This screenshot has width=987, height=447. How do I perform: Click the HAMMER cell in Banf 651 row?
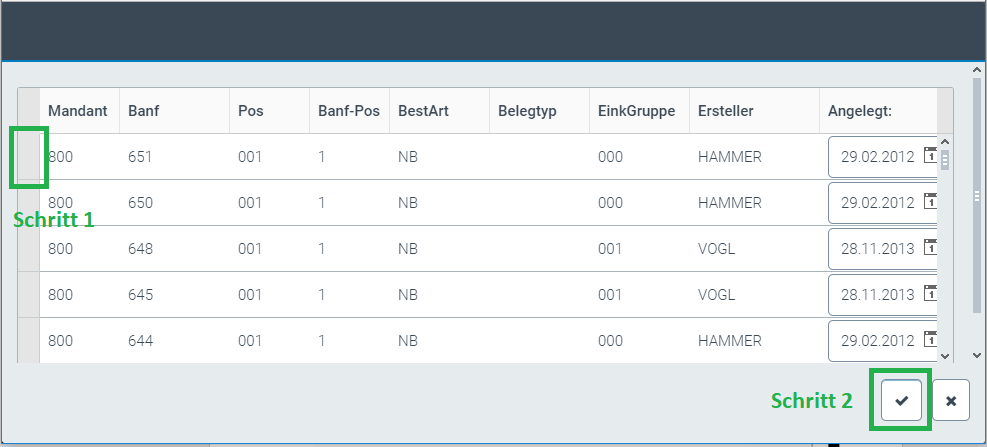click(730, 157)
